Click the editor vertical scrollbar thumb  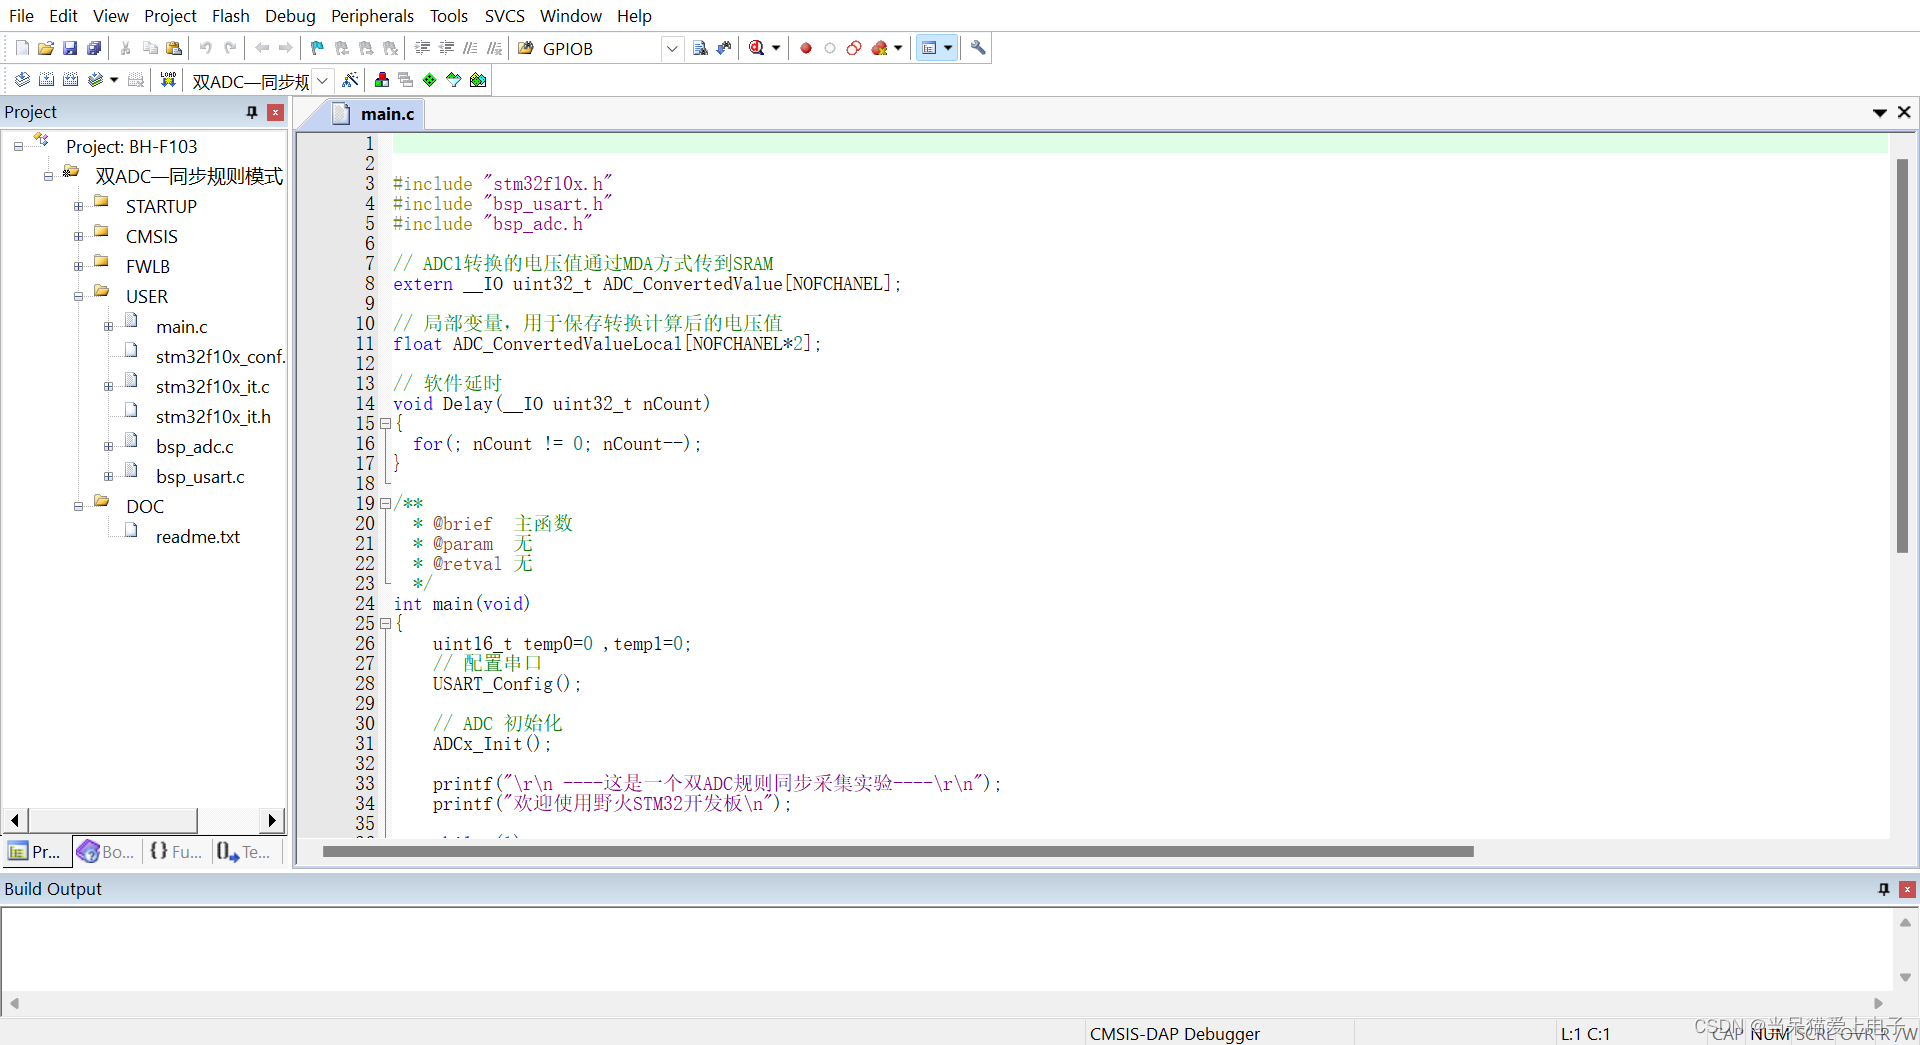click(1902, 356)
